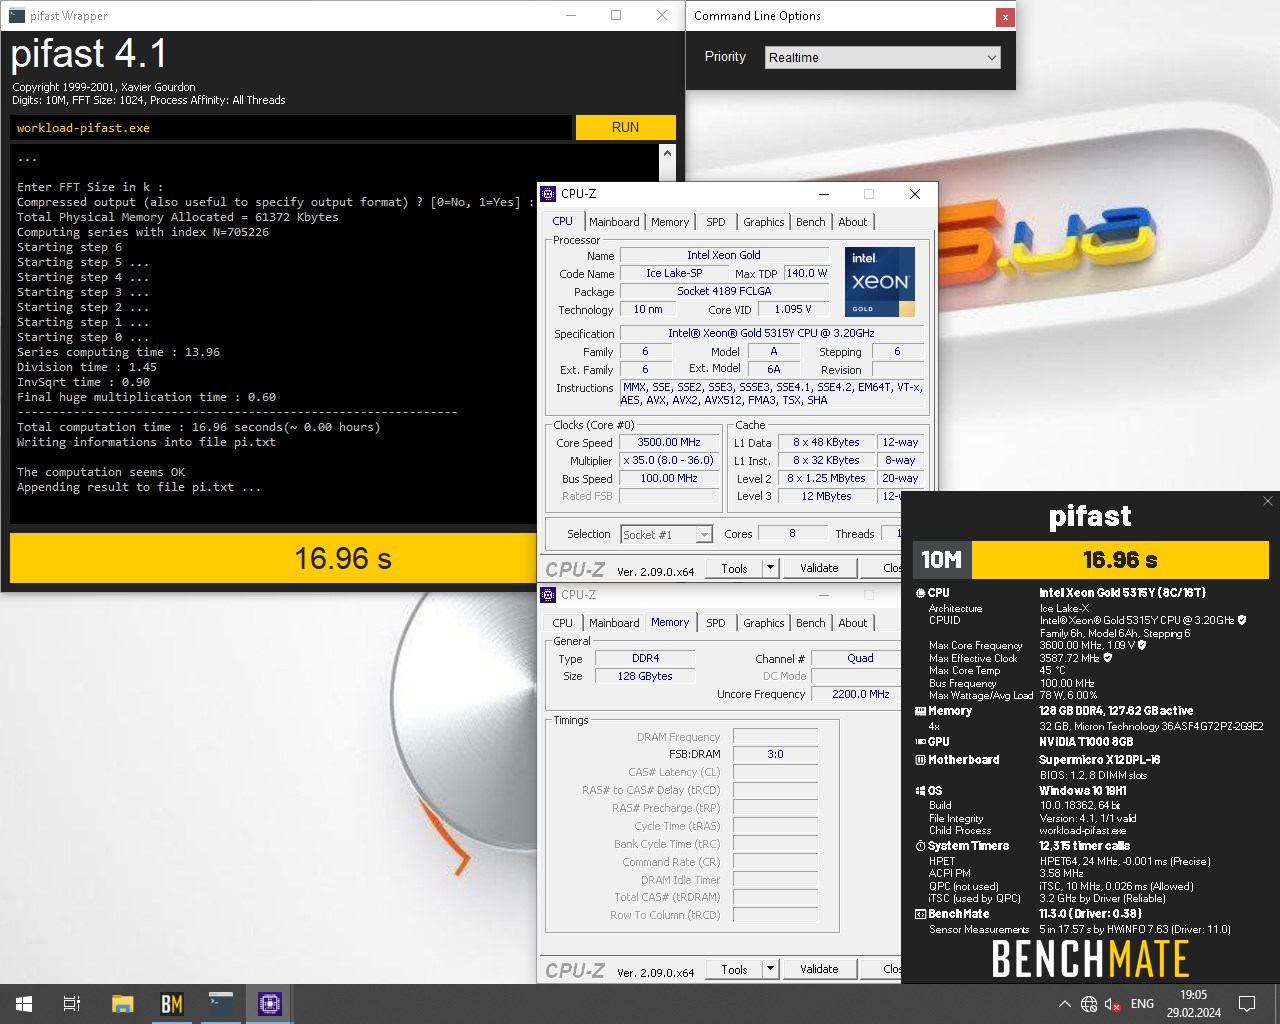
Task: Click the Intel Xeon Gold logo
Action: click(x=880, y=282)
